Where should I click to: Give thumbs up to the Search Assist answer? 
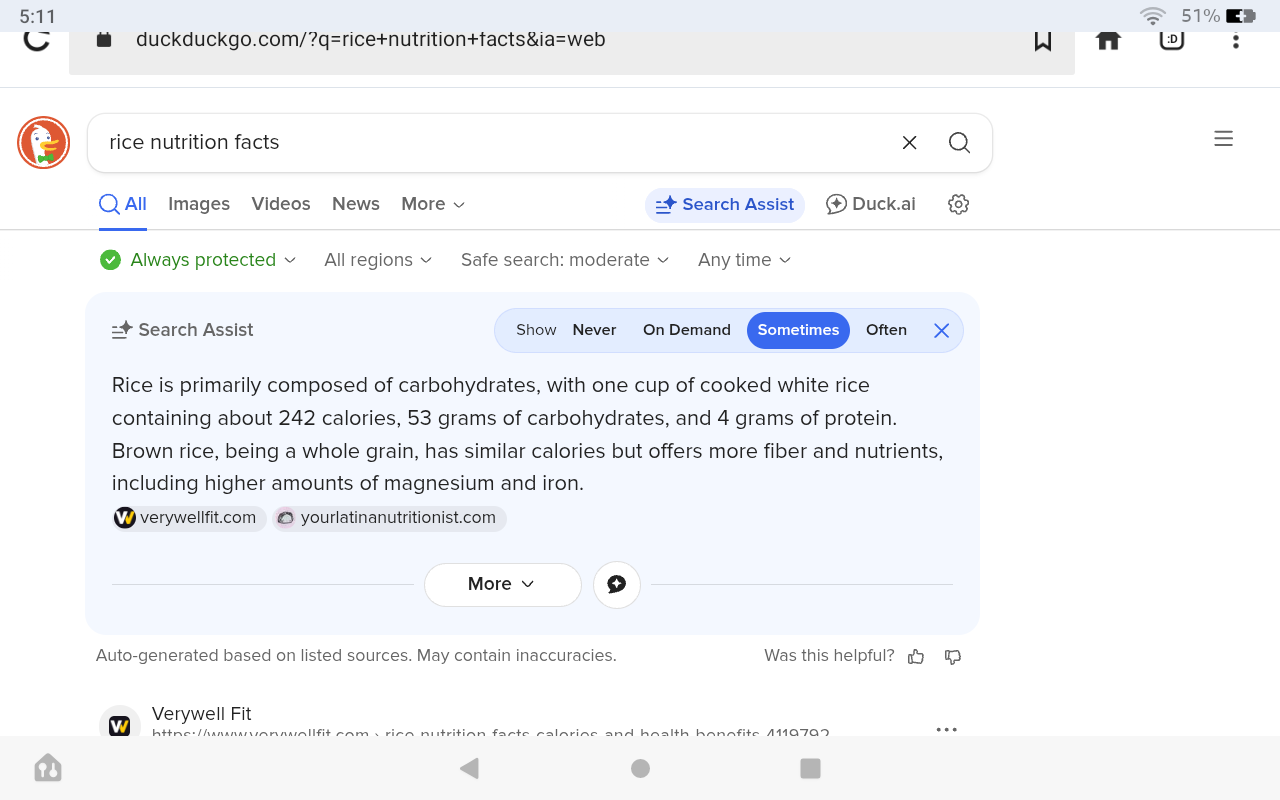pos(916,657)
